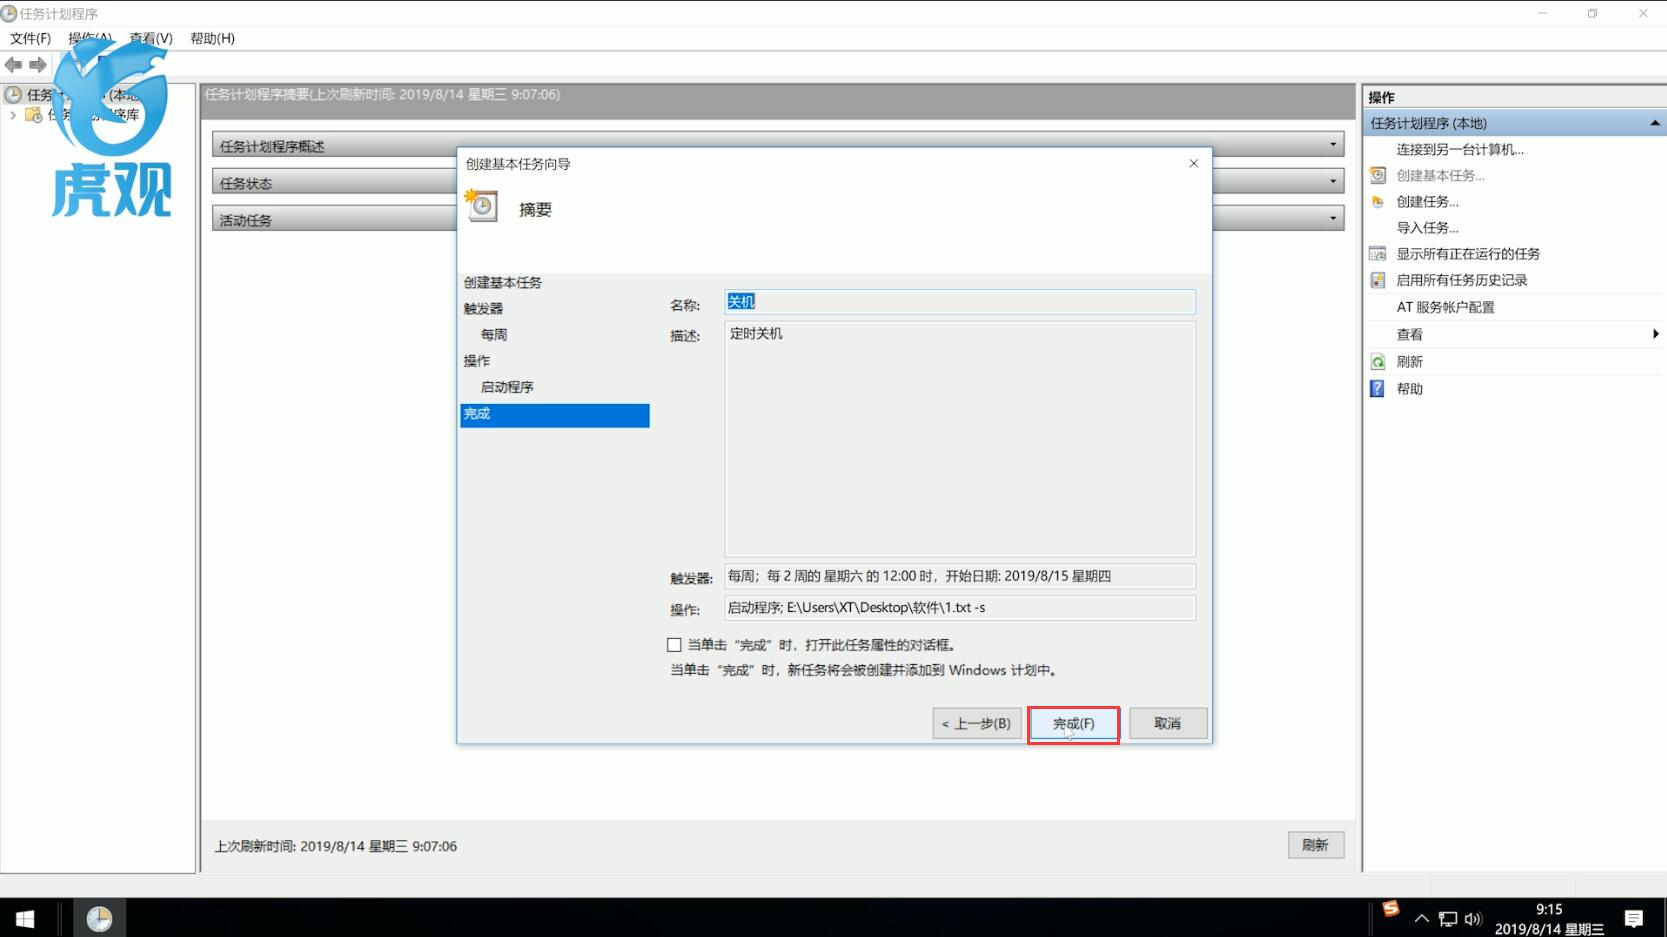Select the highlighted 完成 wizard step
Viewport: 1667px width, 937px height.
pos(555,415)
